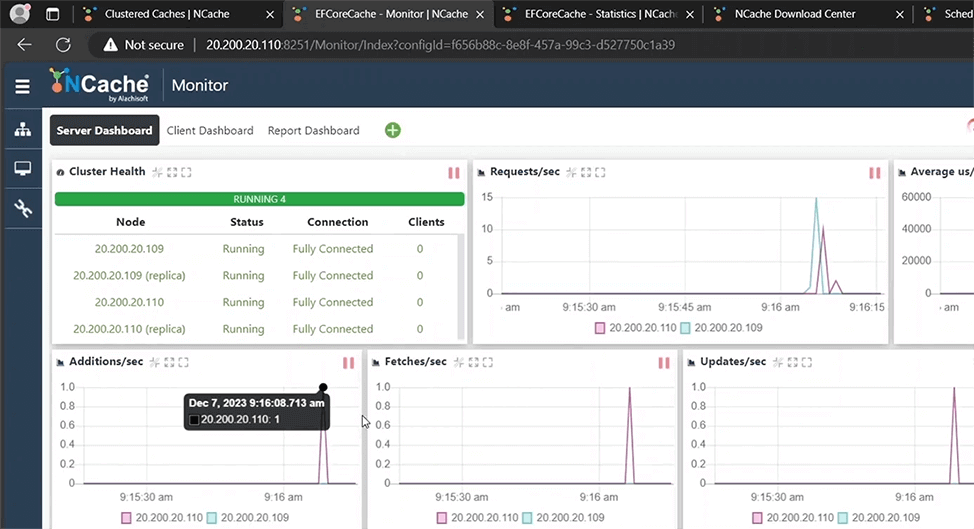Screen dimensions: 974x529
Task: Click the expand-arrows icon beside Additions/sec
Action: [x=169, y=362]
